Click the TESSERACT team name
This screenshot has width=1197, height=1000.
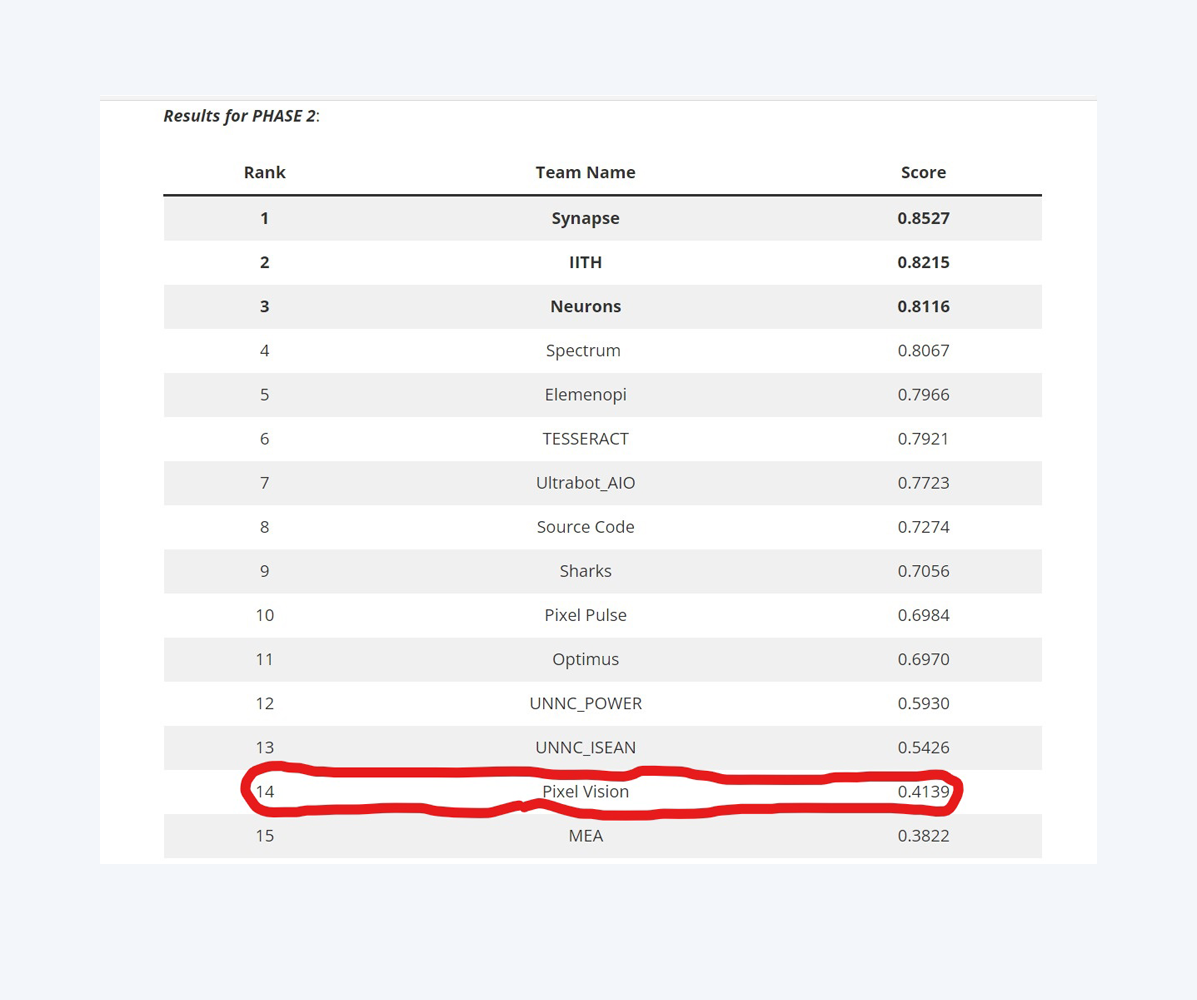(x=585, y=438)
